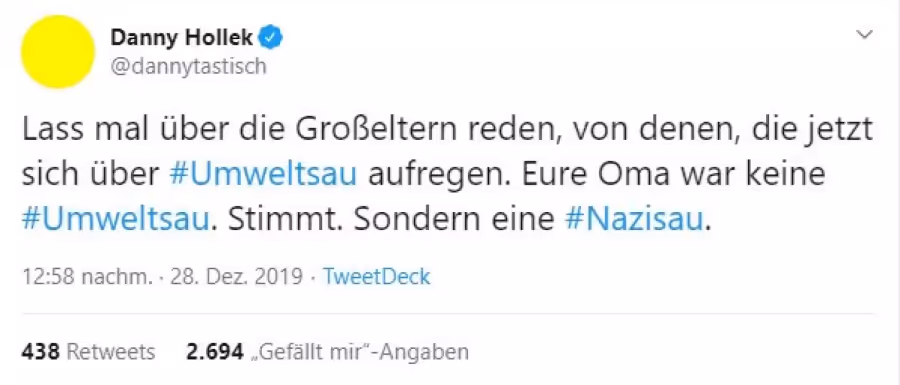The height and width of the screenshot is (385, 900).
Task: Click the yellow profile avatar circle
Action: 57,52
